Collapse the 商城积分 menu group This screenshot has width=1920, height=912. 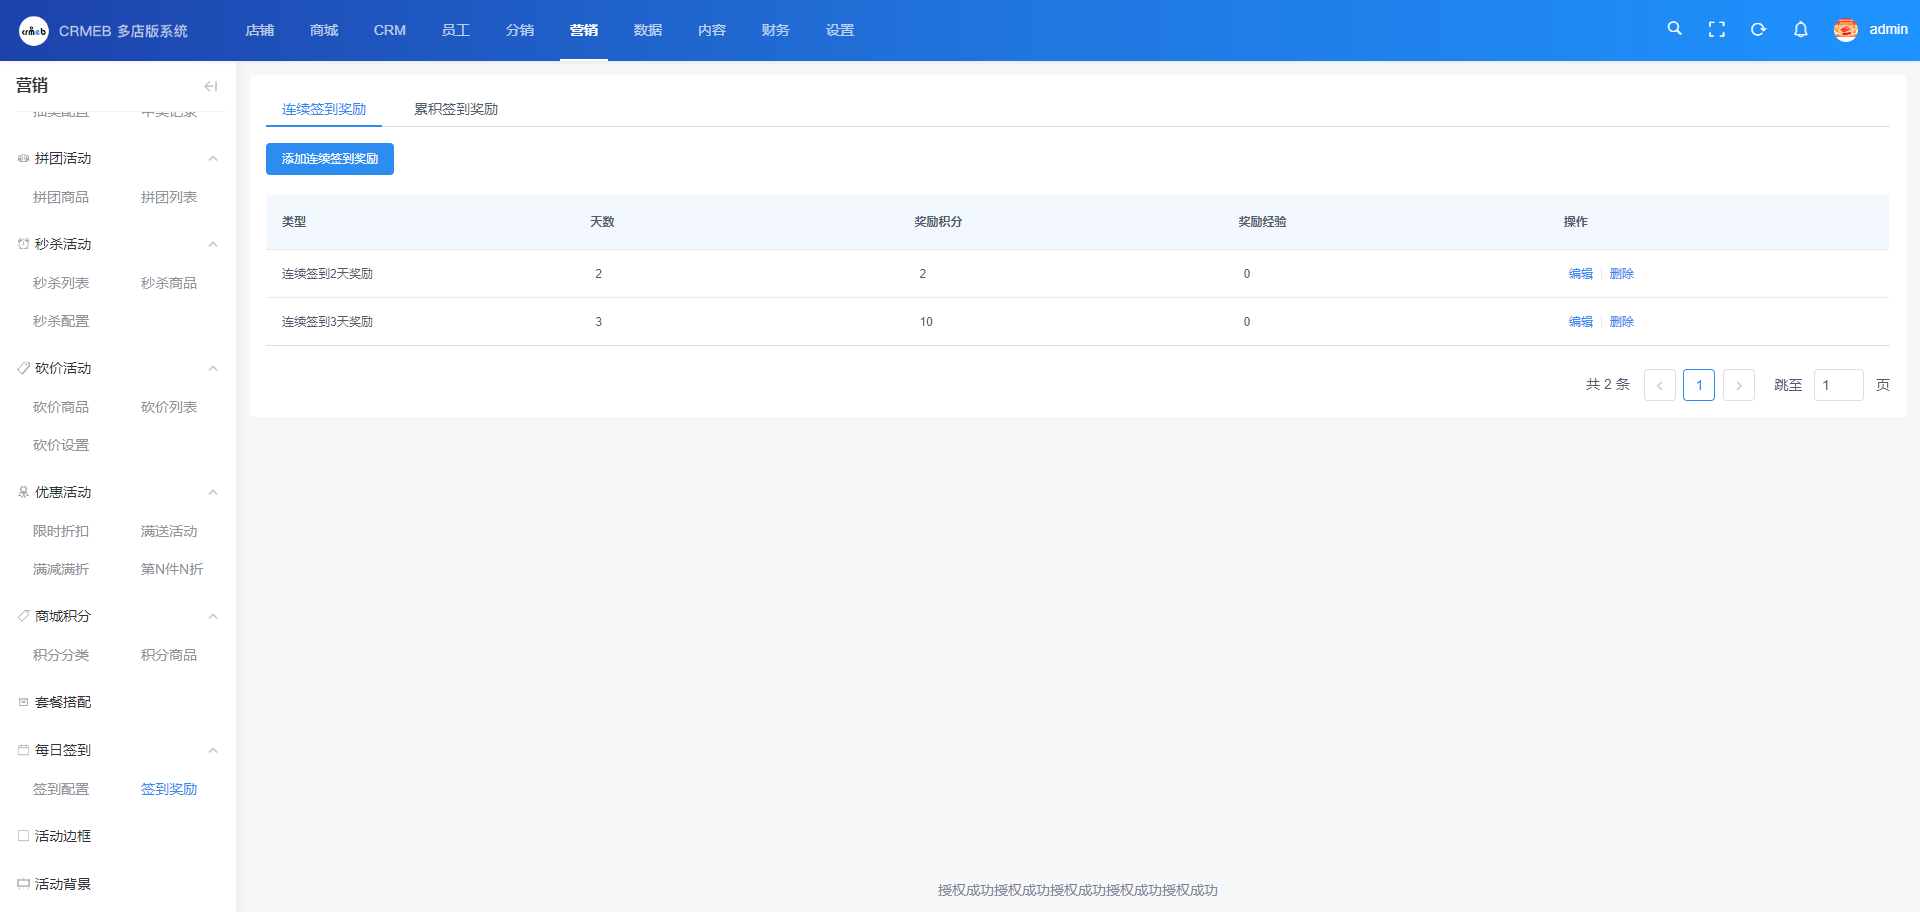212,617
